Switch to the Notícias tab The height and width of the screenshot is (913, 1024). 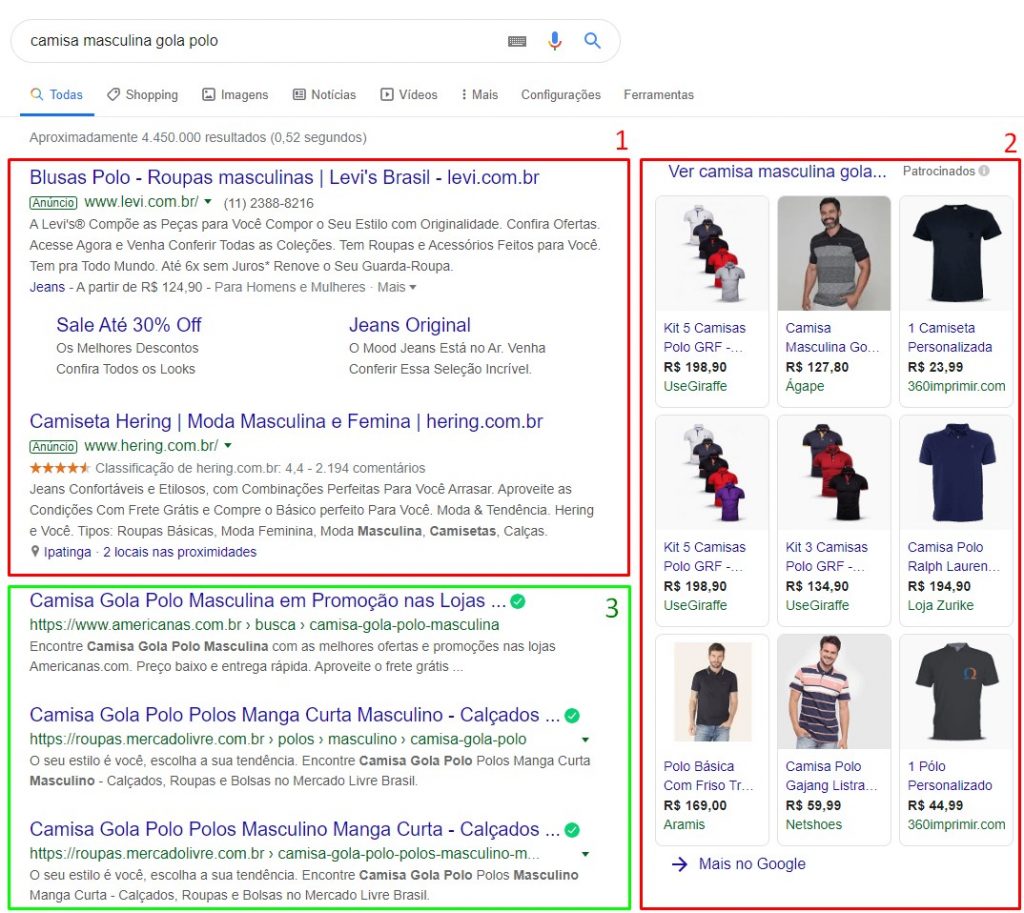point(325,95)
